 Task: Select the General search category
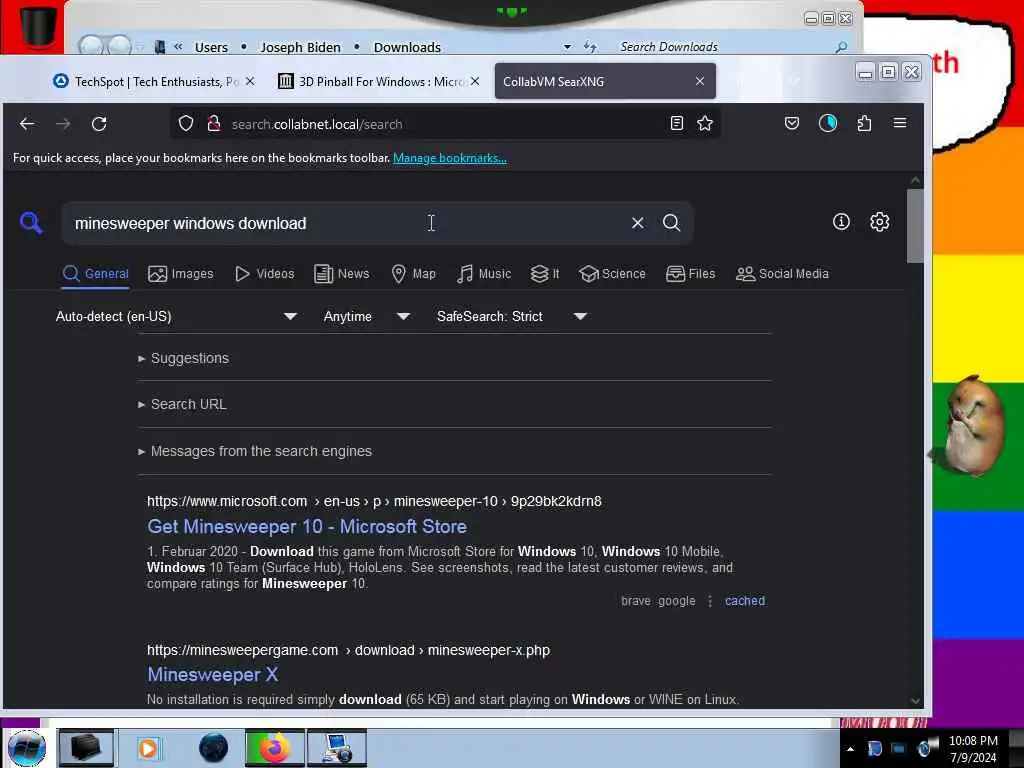click(x=95, y=274)
